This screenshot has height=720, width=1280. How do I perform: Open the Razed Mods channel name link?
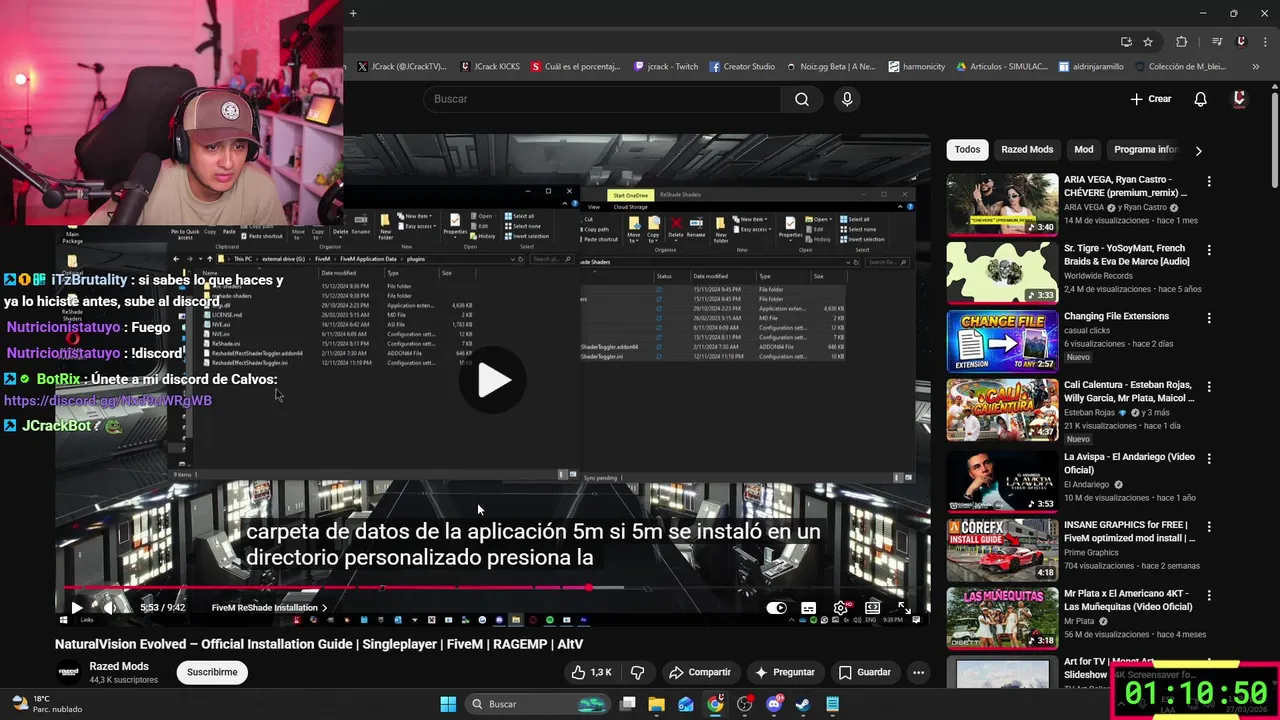pos(119,666)
